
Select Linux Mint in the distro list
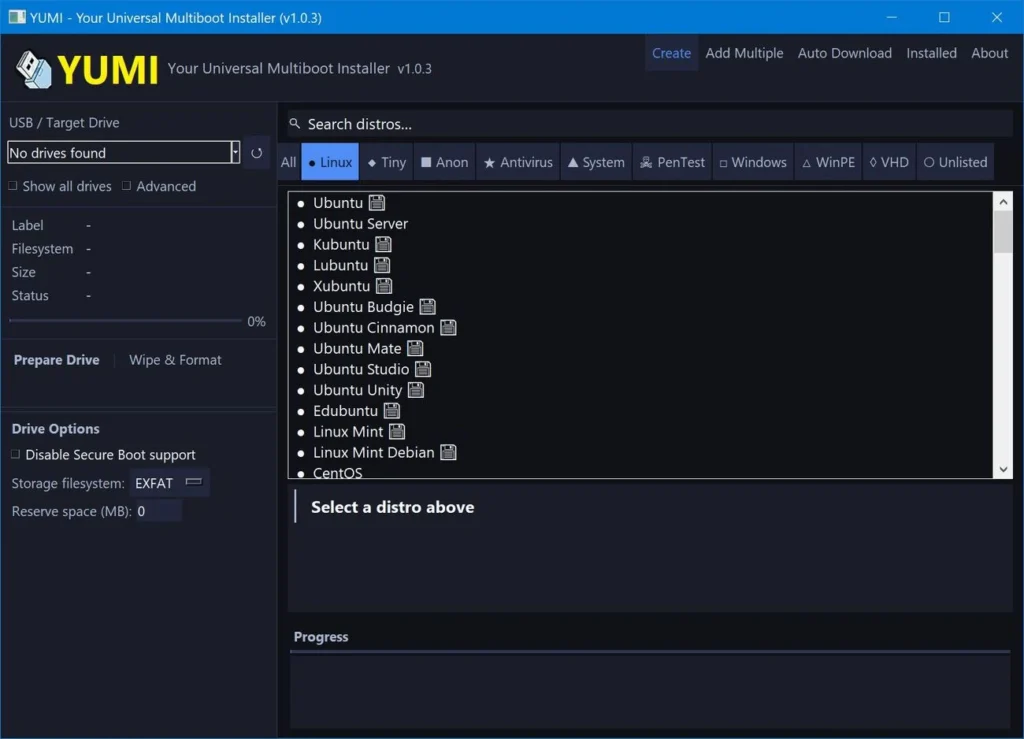[348, 432]
